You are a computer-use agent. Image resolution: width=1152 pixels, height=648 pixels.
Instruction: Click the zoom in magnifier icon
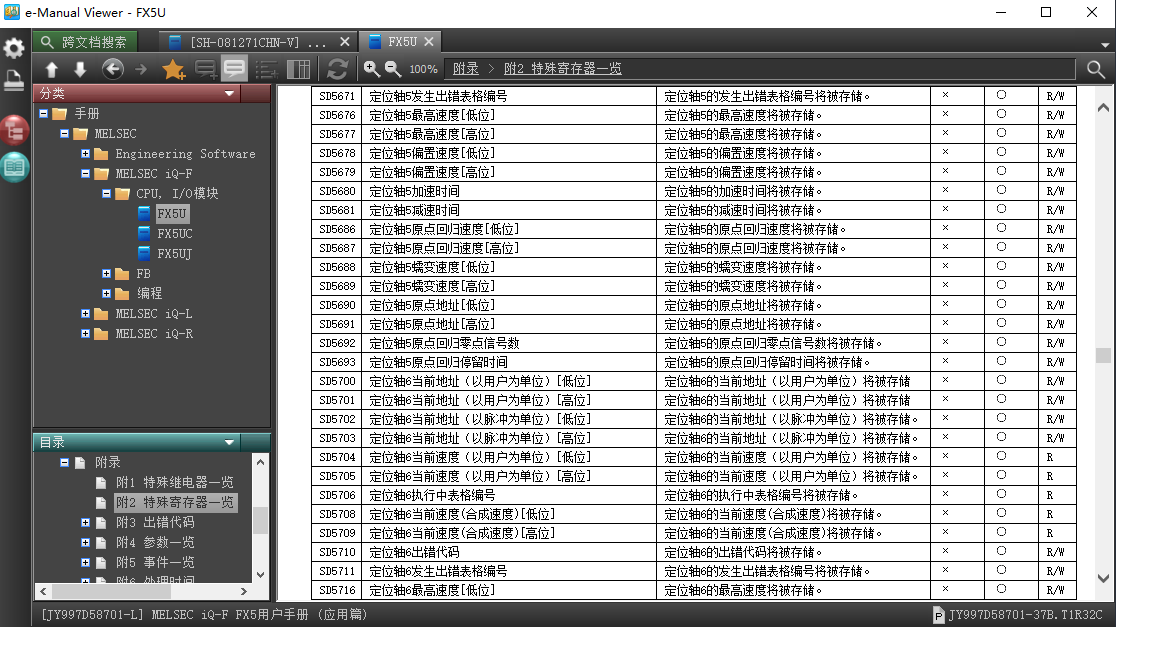tap(371, 69)
